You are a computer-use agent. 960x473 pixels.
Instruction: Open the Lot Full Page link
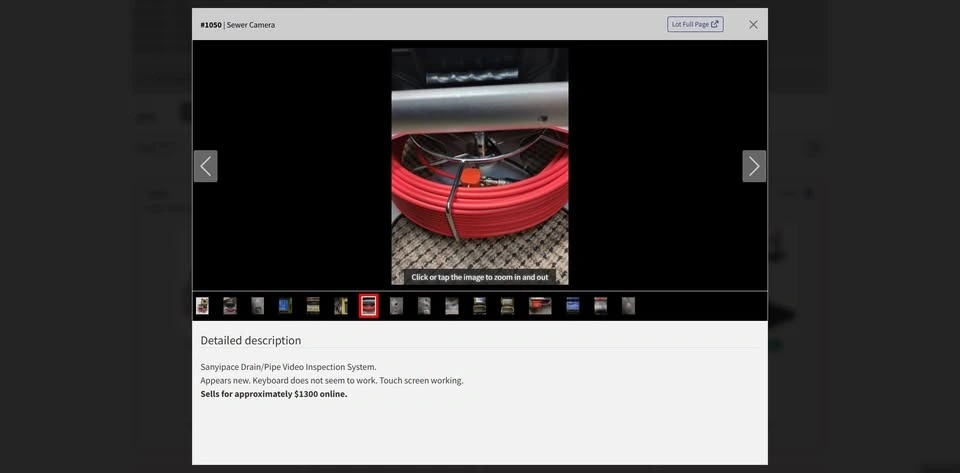click(695, 24)
